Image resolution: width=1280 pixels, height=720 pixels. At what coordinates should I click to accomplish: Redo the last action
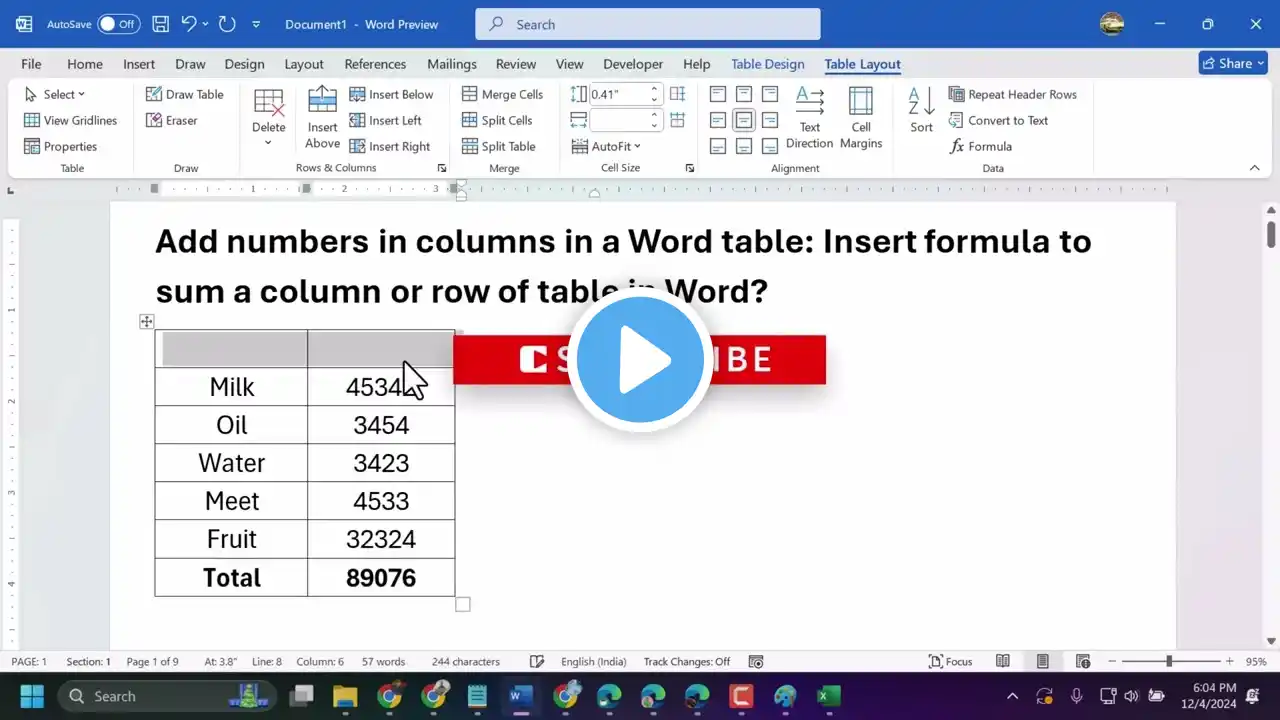[227, 24]
